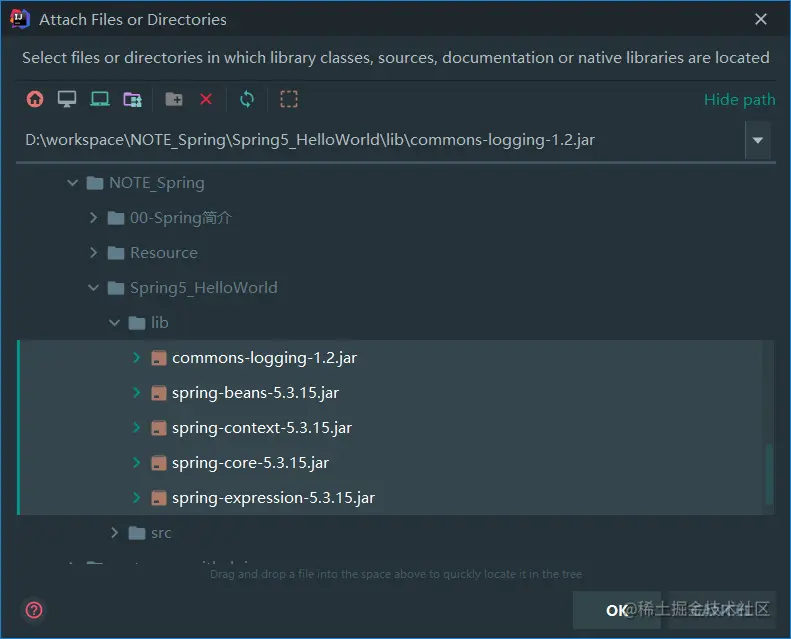Expand the spring-beans-5.3.15.jar archive
Image resolution: width=791 pixels, height=639 pixels.
pos(136,392)
